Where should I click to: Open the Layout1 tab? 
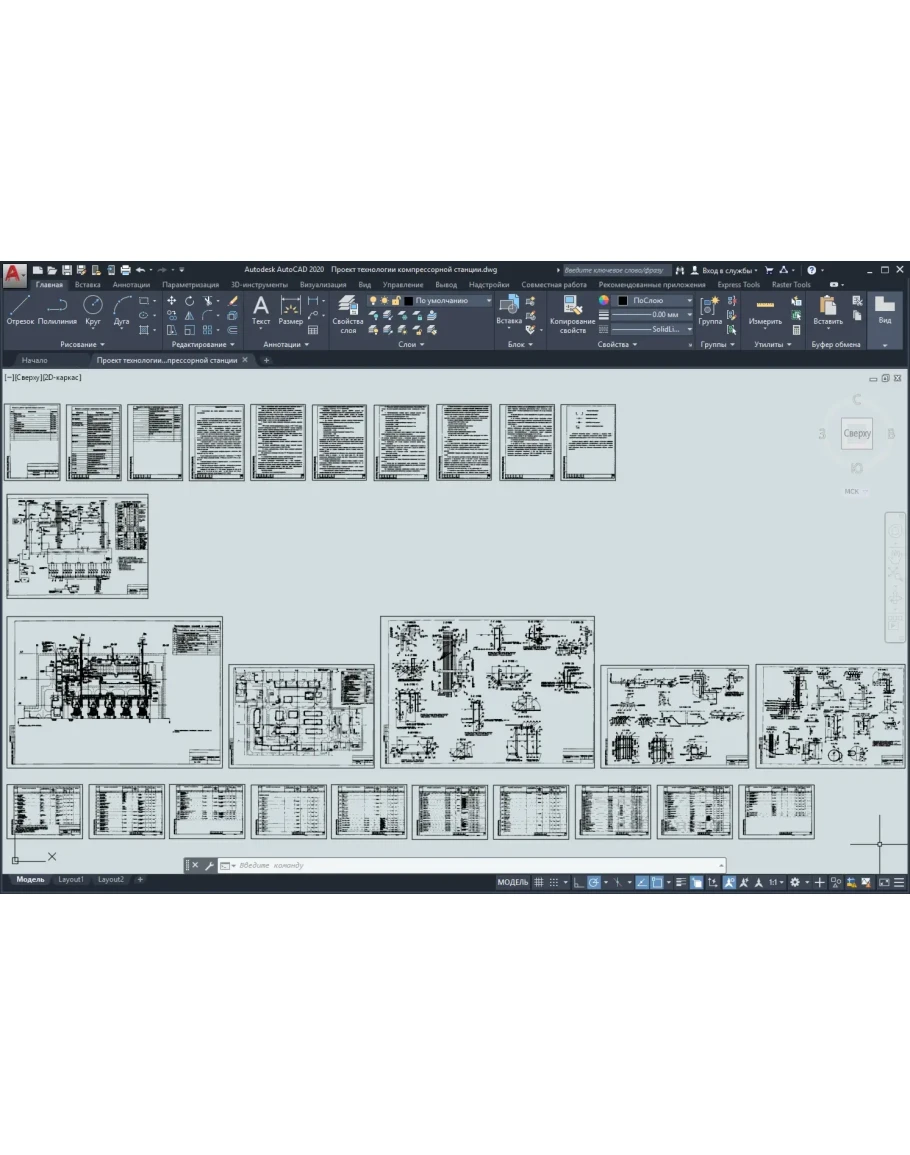click(71, 879)
